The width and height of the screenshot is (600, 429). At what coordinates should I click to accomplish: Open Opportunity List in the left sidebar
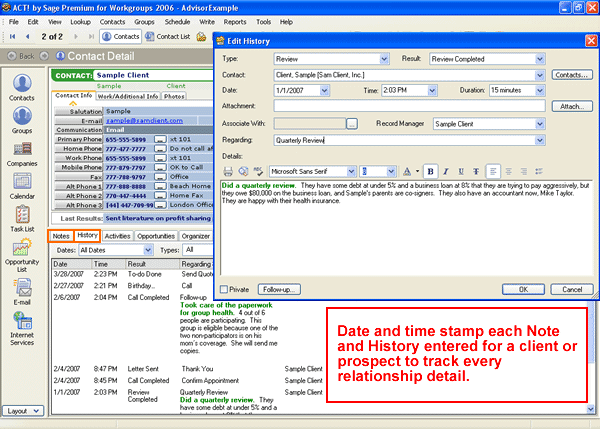(x=22, y=255)
